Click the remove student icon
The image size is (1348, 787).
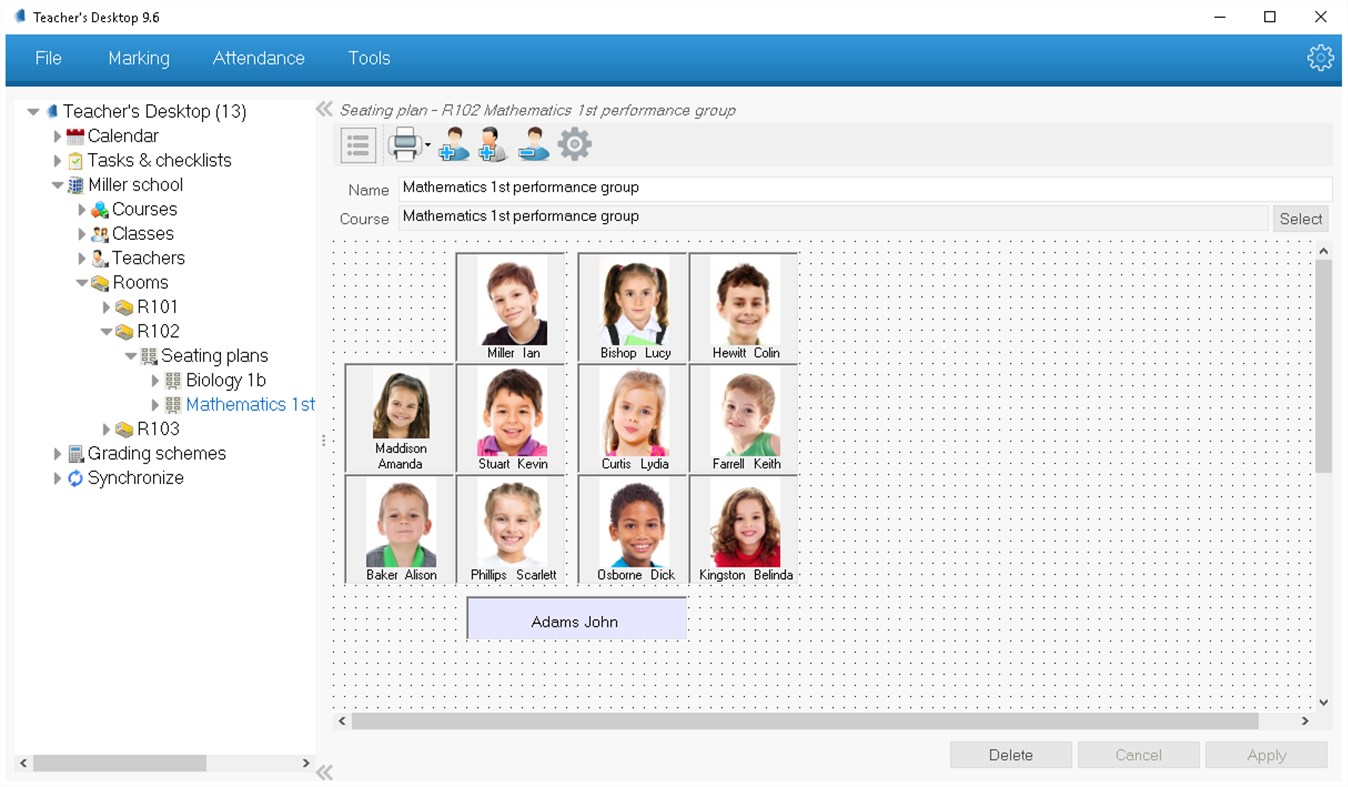pyautogui.click(x=533, y=145)
